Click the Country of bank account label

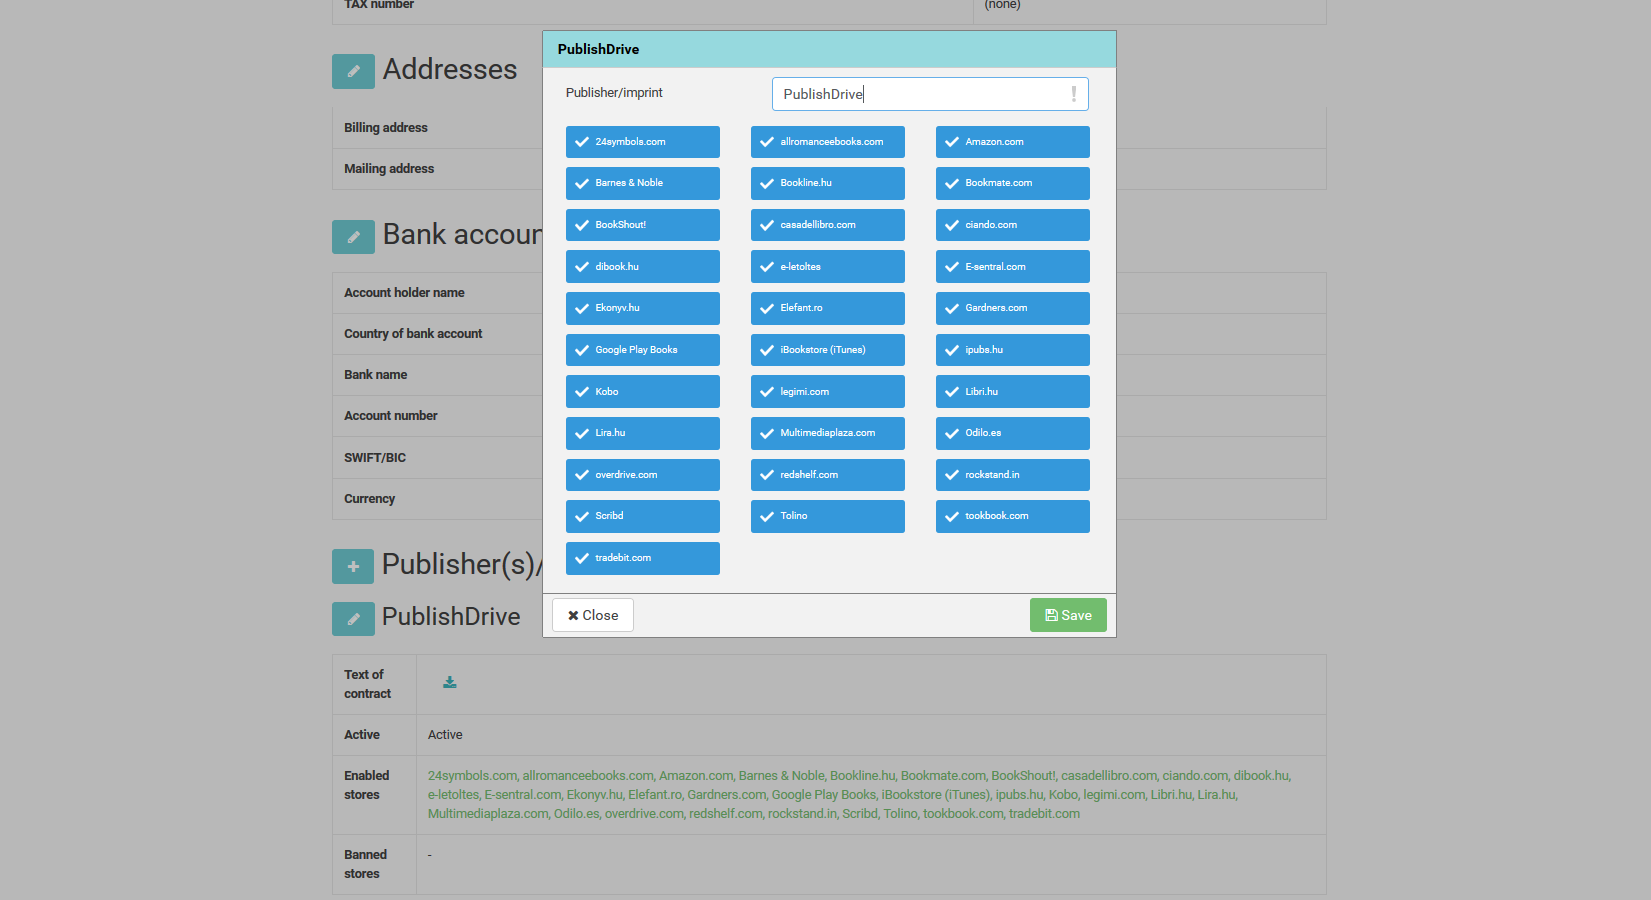[x=413, y=334]
